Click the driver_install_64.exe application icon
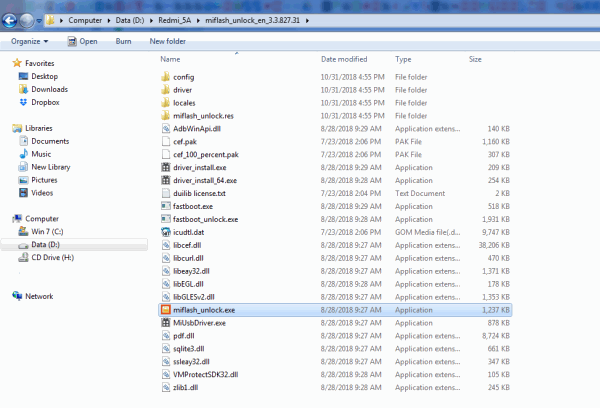The height and width of the screenshot is (408, 600). pos(165,180)
